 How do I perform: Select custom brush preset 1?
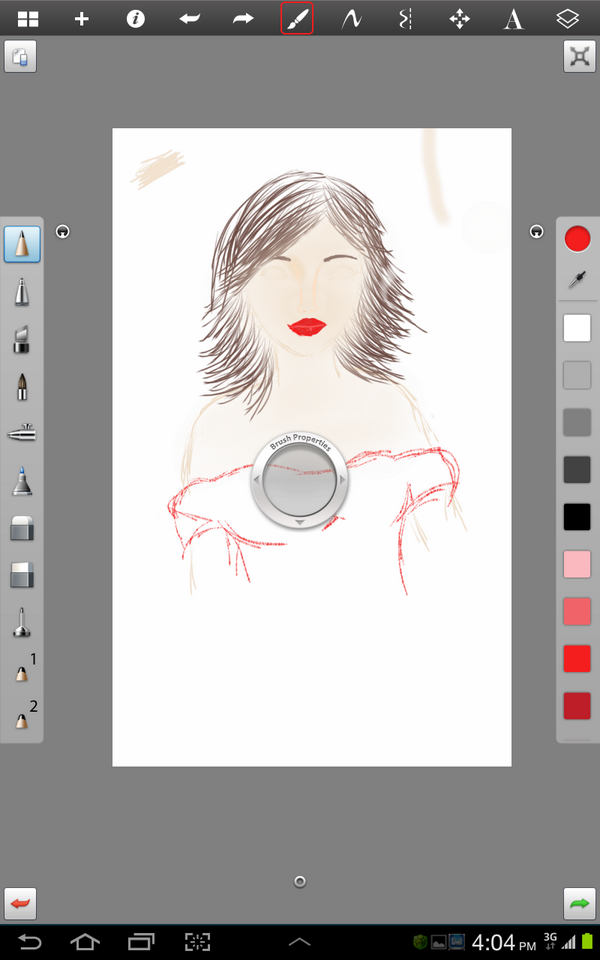click(25, 669)
